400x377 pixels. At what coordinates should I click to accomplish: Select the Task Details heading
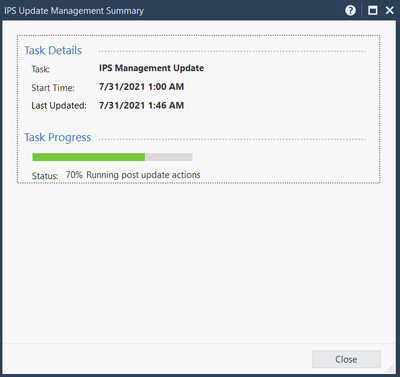(x=53, y=50)
